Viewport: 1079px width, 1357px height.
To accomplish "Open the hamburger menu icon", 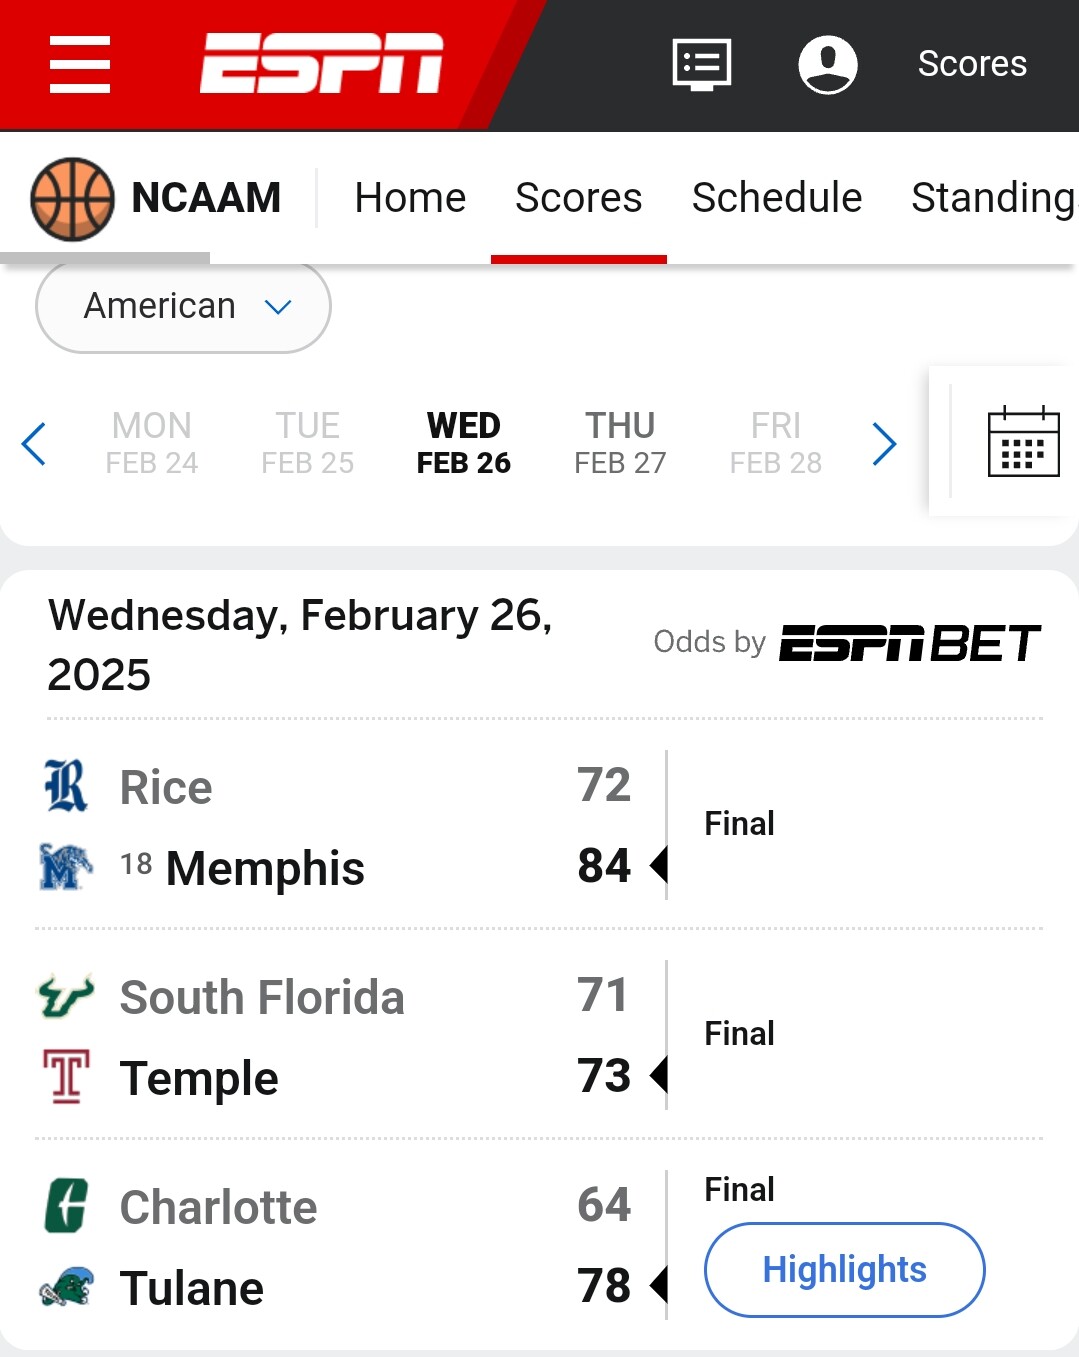I will pos(80,65).
